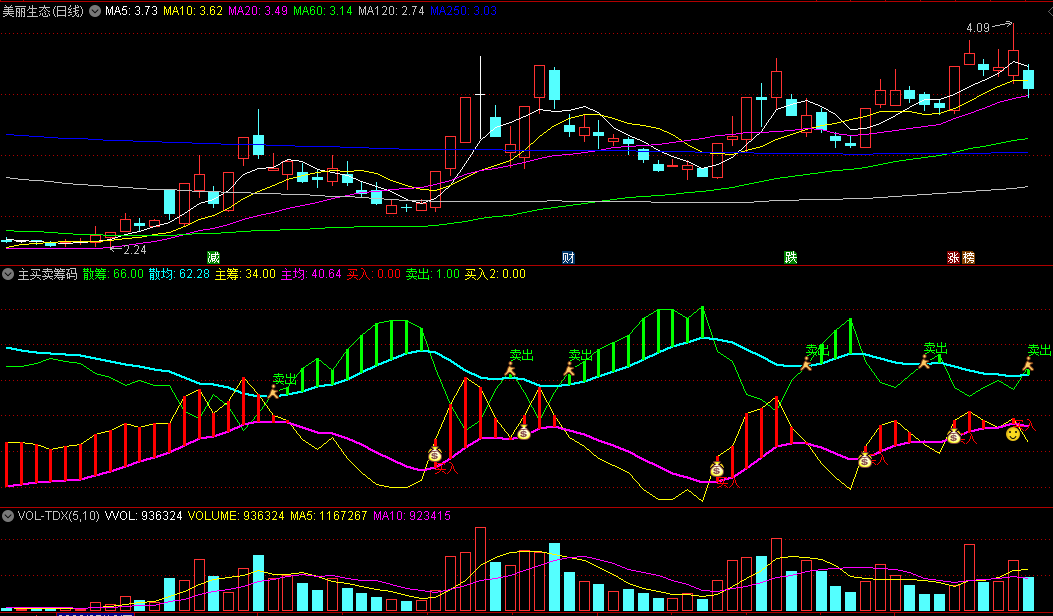Viewport: 1053px width, 616px height.
Task: Select the 主均: 40.64 value
Action: [311, 274]
